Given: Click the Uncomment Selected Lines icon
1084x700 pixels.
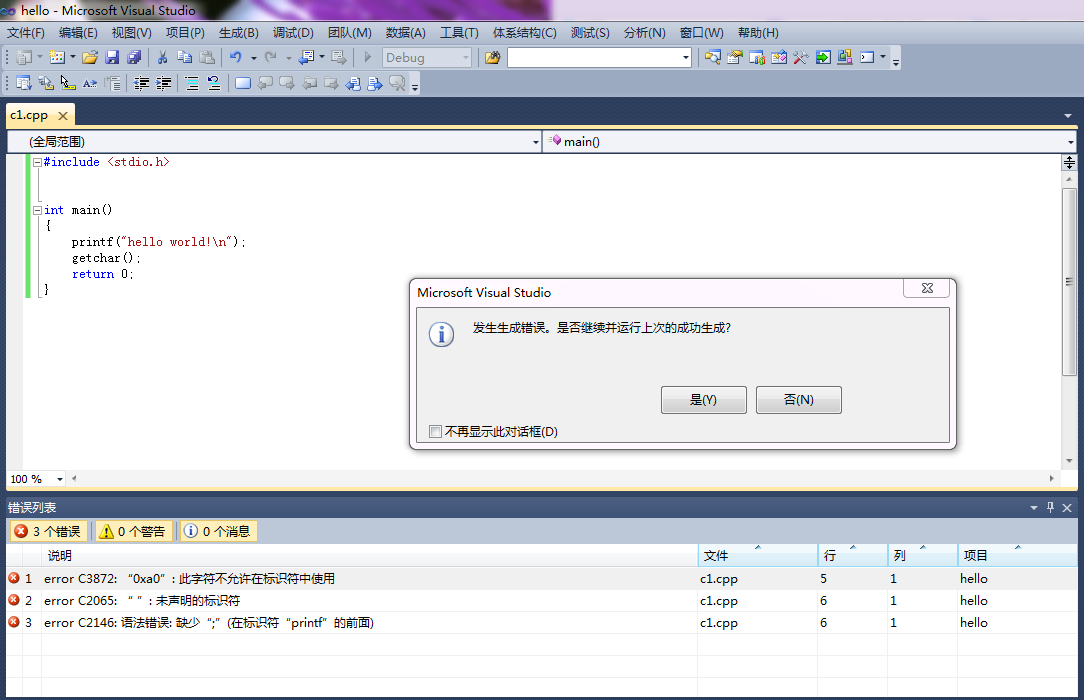Looking at the screenshot, I should (x=214, y=84).
